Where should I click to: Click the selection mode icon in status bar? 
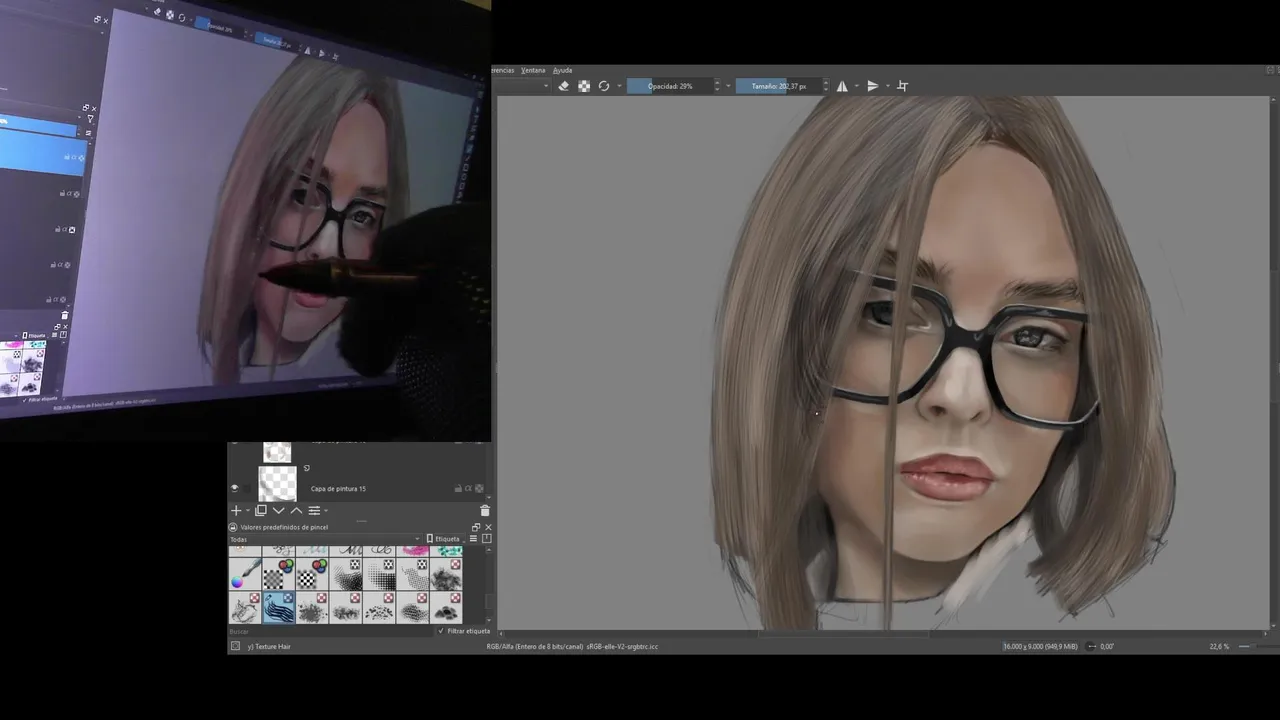[x=235, y=646]
